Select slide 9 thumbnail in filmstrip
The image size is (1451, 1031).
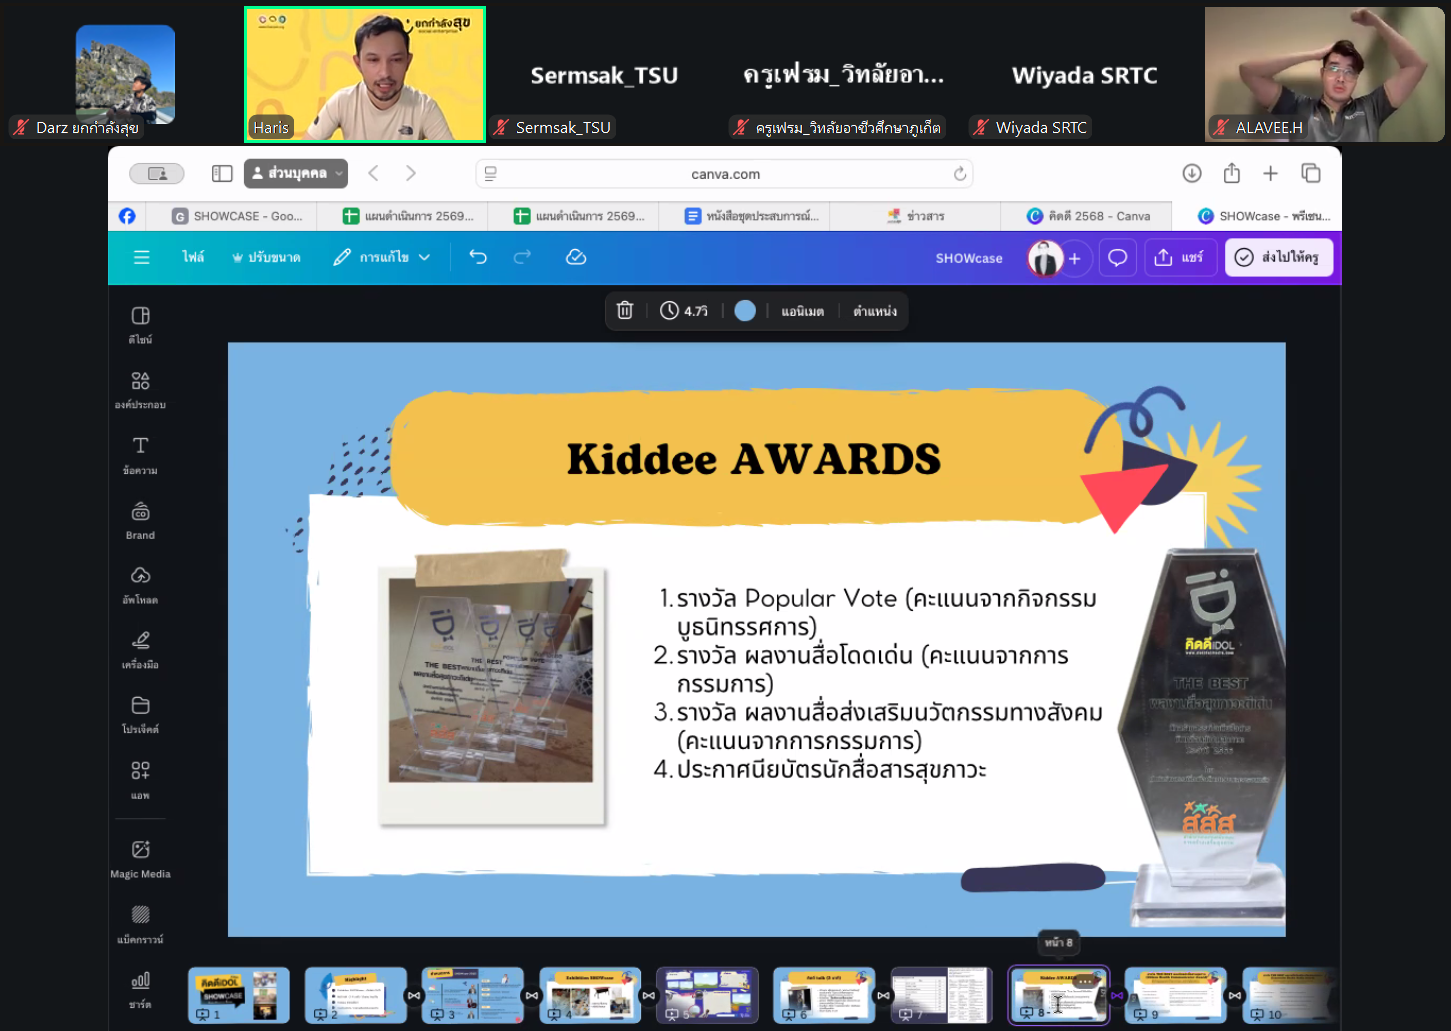1175,994
